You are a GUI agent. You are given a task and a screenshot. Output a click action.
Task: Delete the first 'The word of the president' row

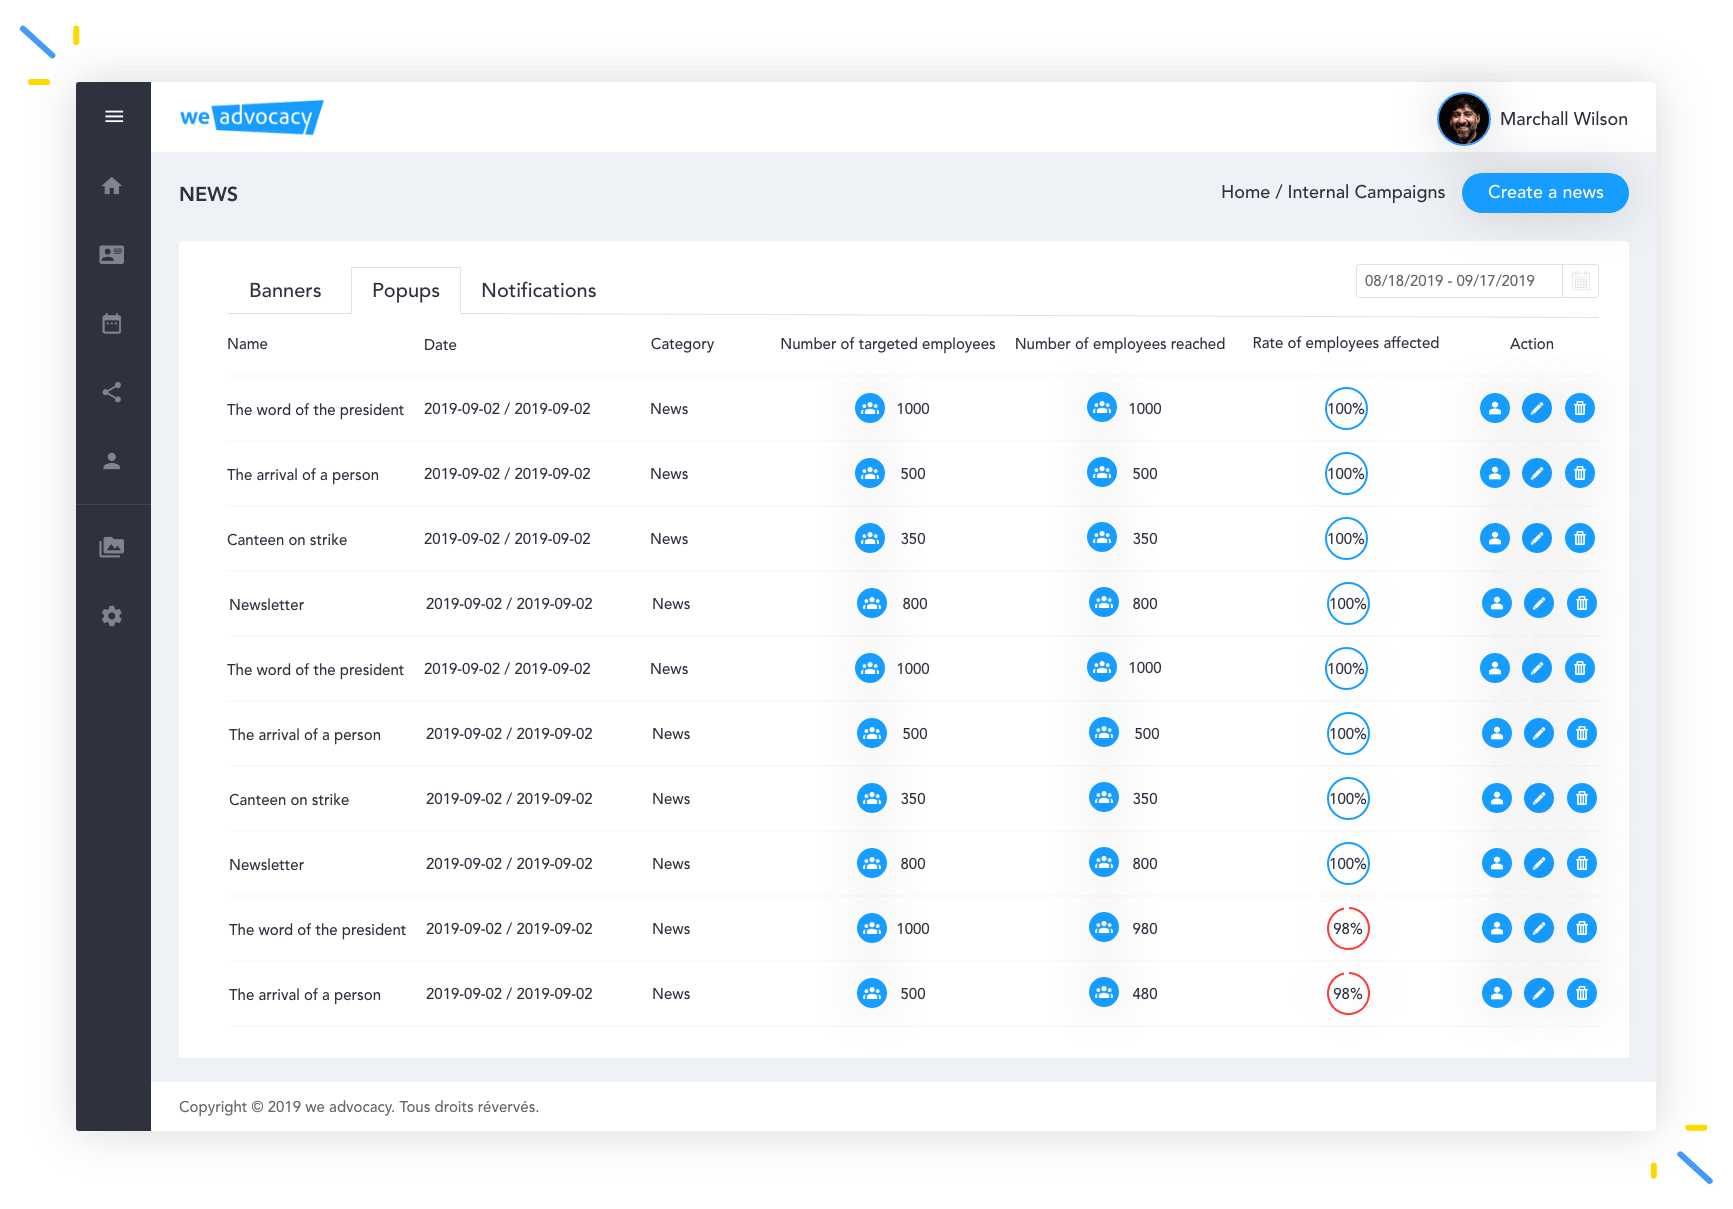click(1580, 408)
